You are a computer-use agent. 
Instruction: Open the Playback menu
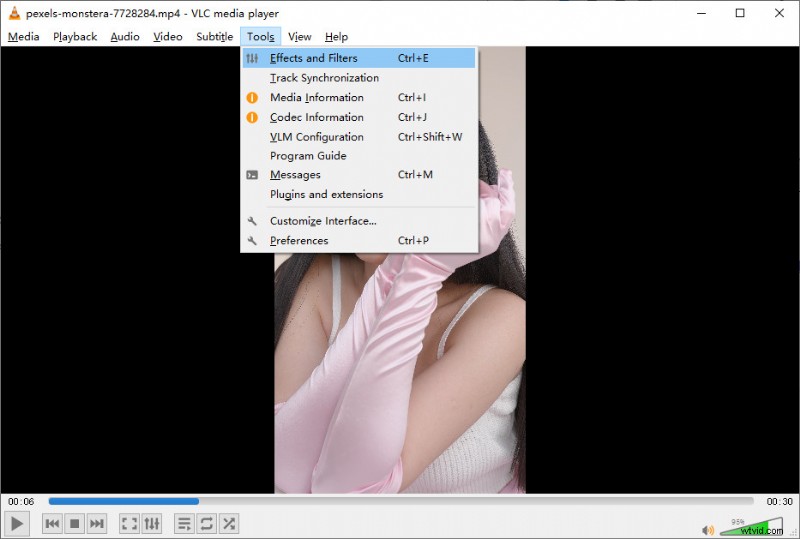(x=75, y=37)
